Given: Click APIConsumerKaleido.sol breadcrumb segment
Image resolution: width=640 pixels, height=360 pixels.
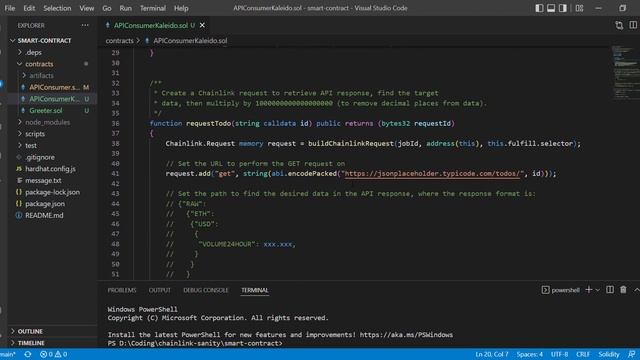Looking at the screenshot, I should coord(190,41).
